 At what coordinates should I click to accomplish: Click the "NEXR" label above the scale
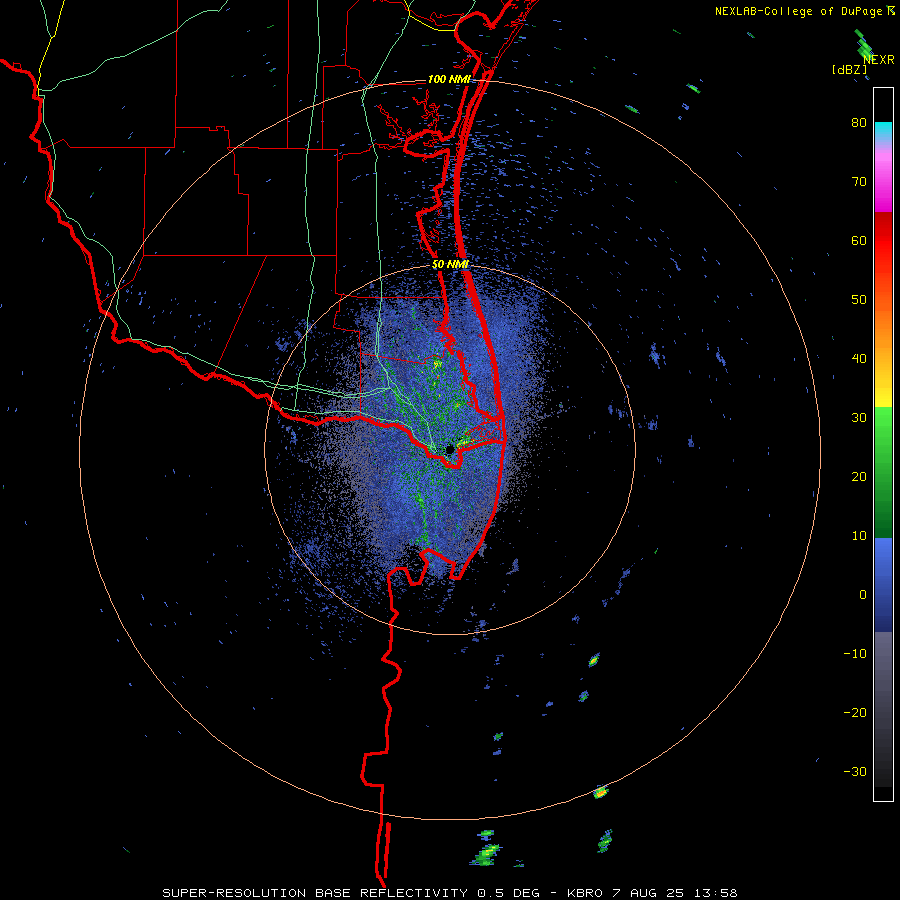coord(879,59)
